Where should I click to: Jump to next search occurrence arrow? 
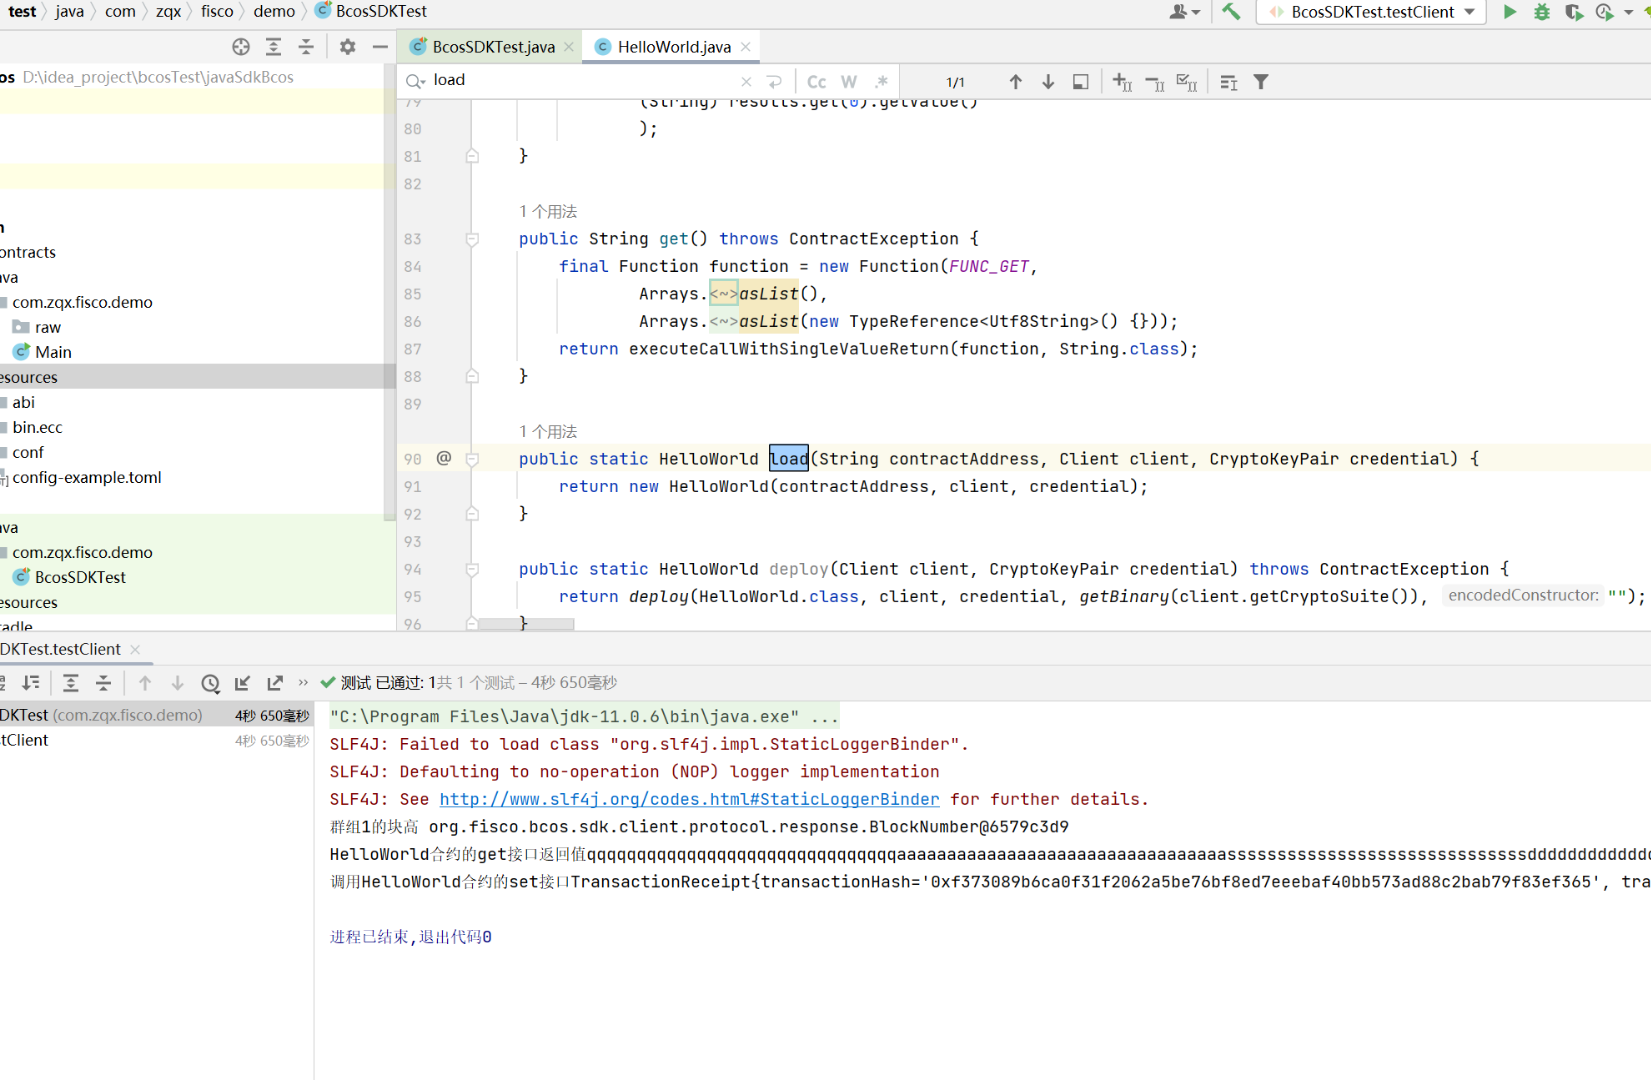[1048, 82]
